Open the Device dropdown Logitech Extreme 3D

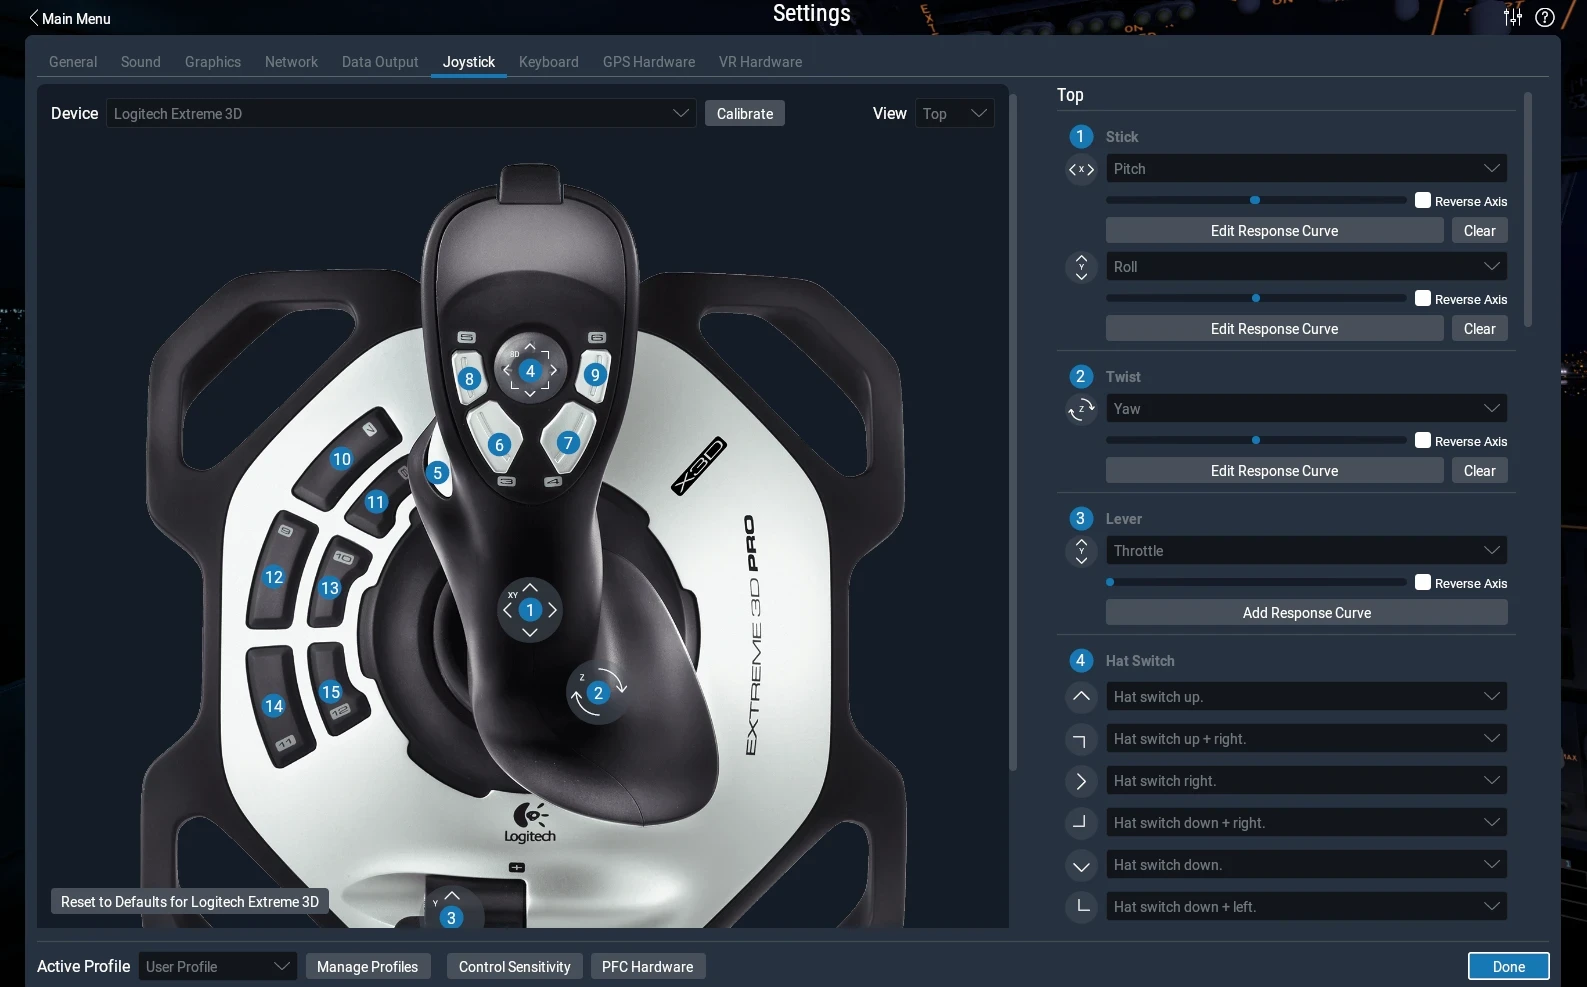(401, 113)
